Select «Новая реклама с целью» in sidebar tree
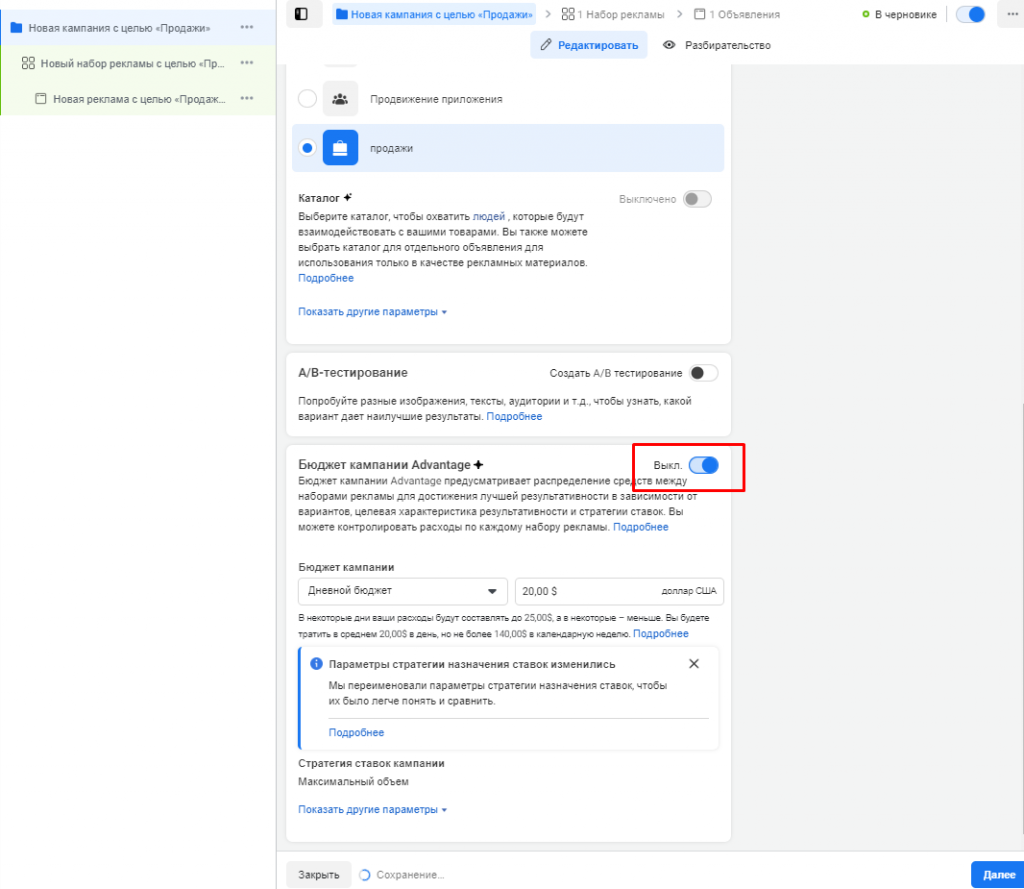This screenshot has width=1024, height=889. click(x=138, y=98)
